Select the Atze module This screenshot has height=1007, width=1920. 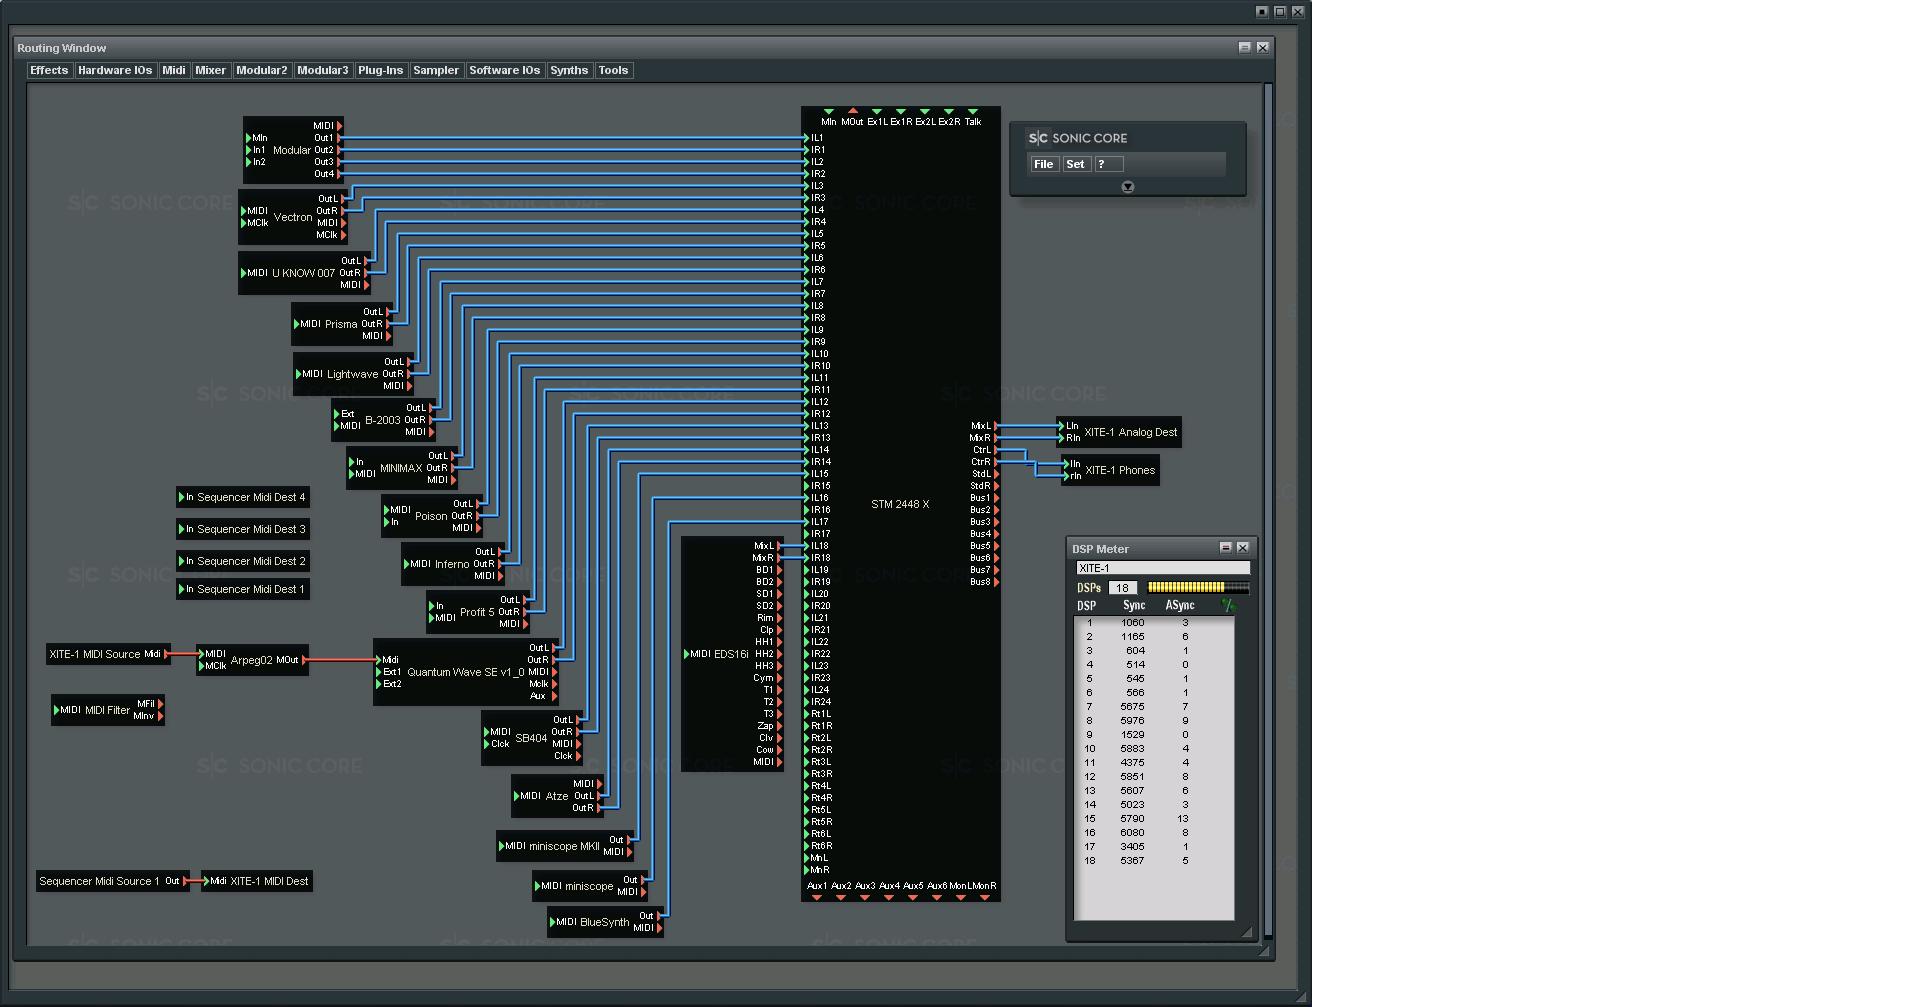pyautogui.click(x=557, y=796)
